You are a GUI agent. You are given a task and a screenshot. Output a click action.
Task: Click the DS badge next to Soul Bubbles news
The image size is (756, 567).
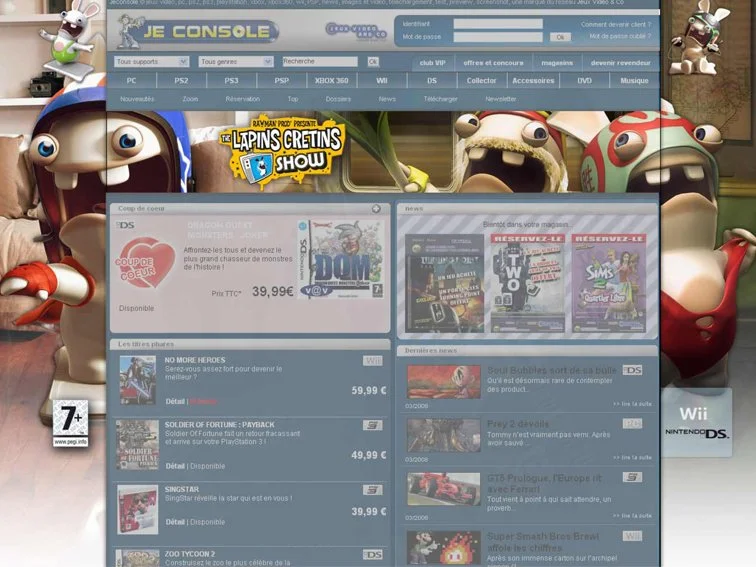coord(632,370)
